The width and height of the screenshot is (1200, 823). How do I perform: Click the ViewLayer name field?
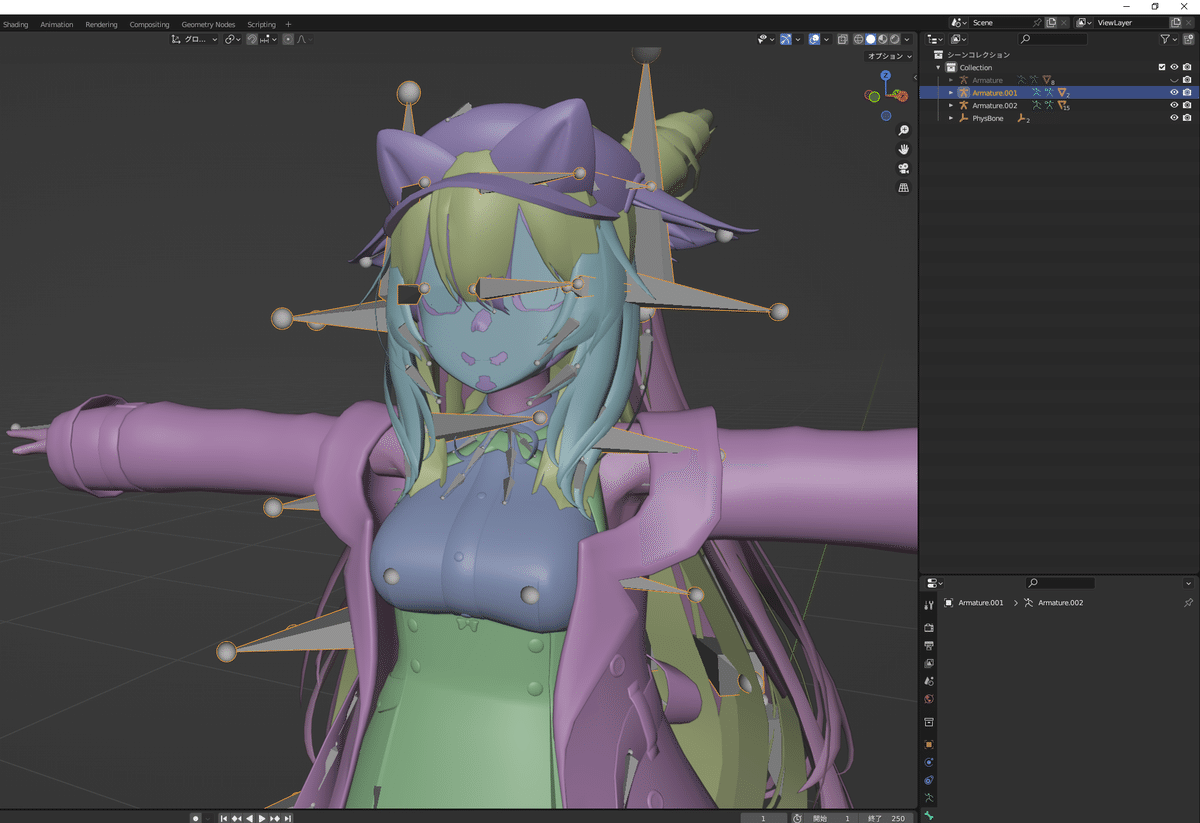[1132, 22]
